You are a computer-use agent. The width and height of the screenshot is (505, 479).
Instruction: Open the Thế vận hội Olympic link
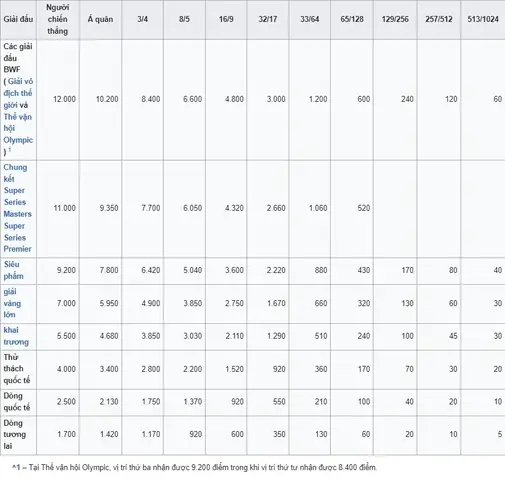pos(18,128)
